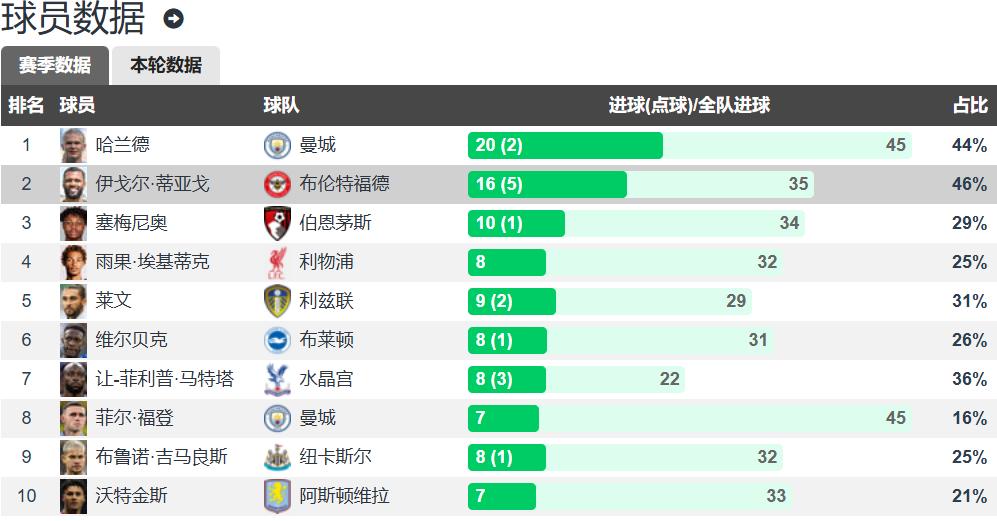Open the 本轮数据 tab
Viewport: 997px width, 521px height.
click(x=166, y=65)
